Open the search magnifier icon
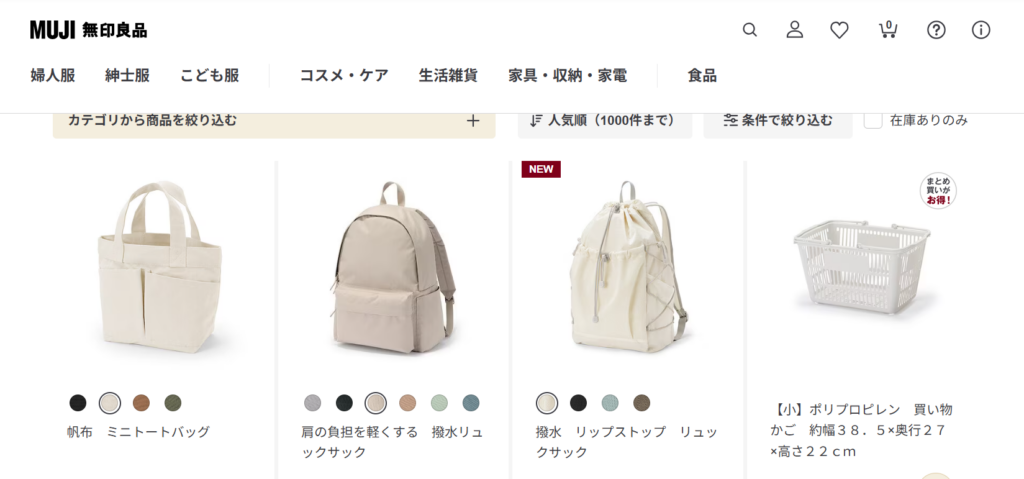1024x479 pixels. point(750,30)
